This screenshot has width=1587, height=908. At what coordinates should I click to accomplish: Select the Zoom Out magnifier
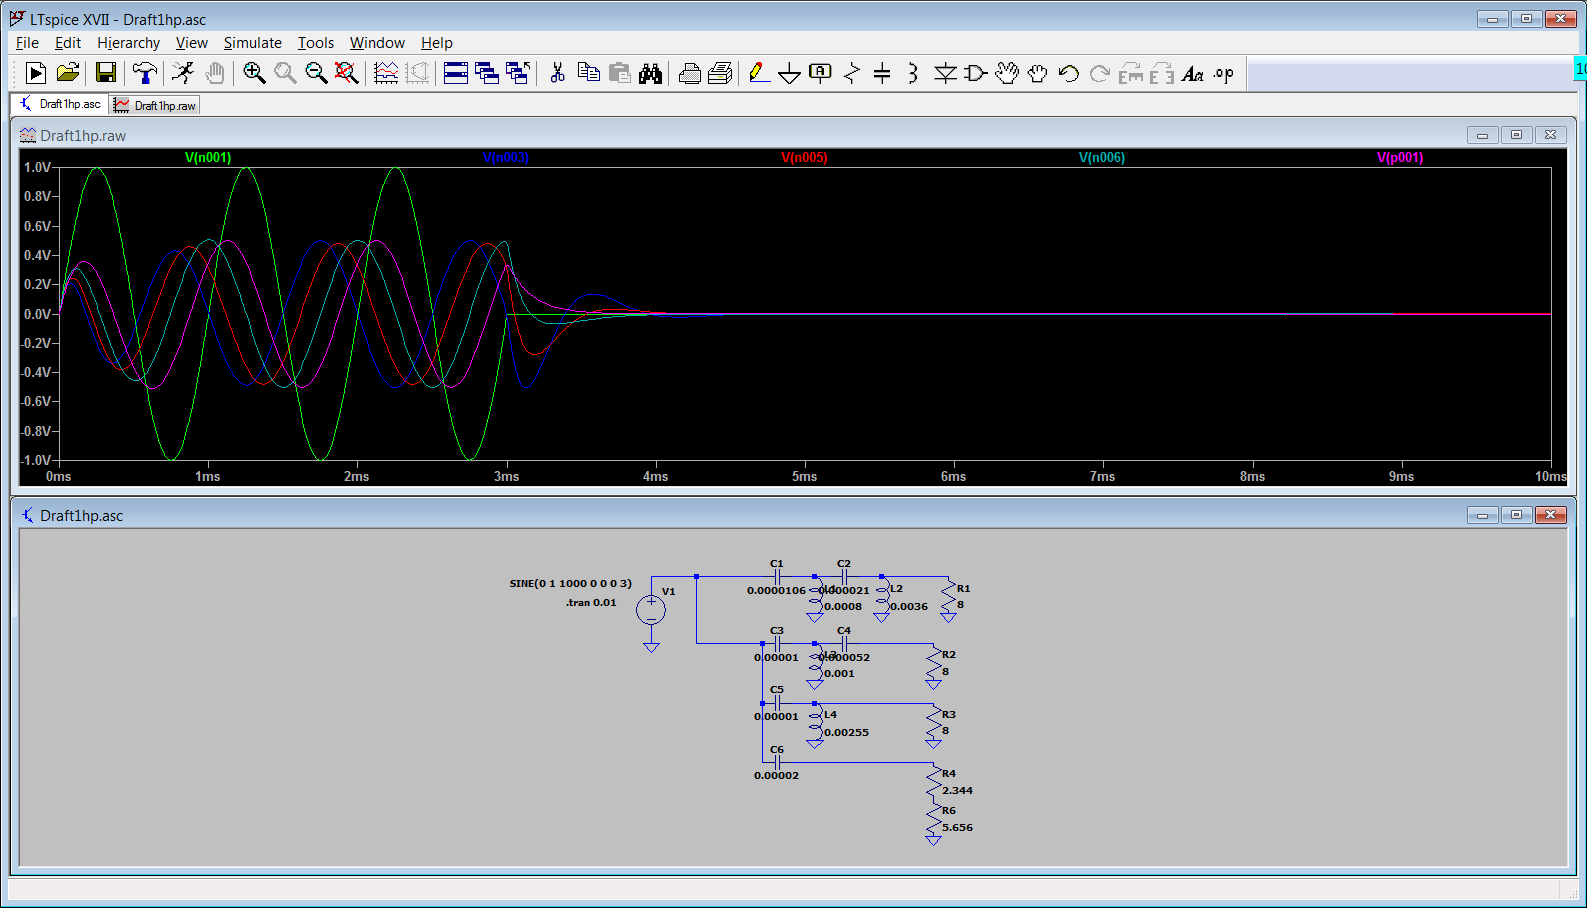coord(316,73)
